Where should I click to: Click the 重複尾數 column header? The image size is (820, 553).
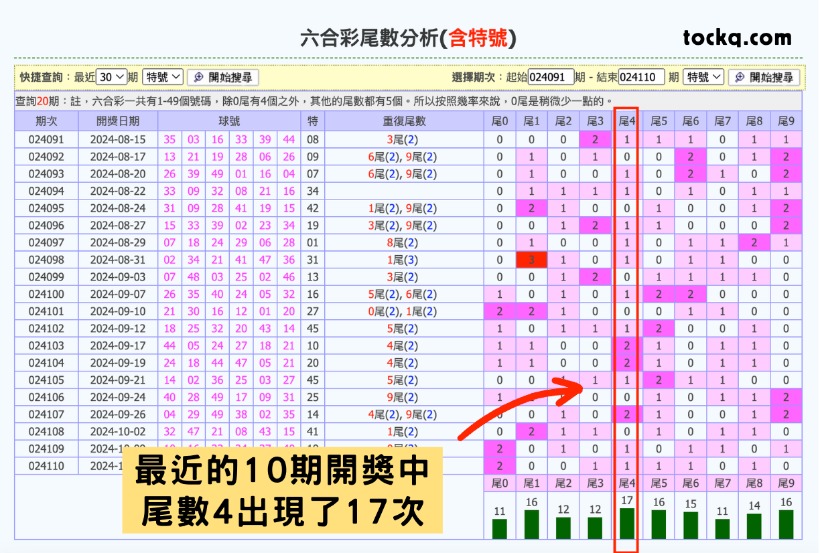tap(404, 121)
